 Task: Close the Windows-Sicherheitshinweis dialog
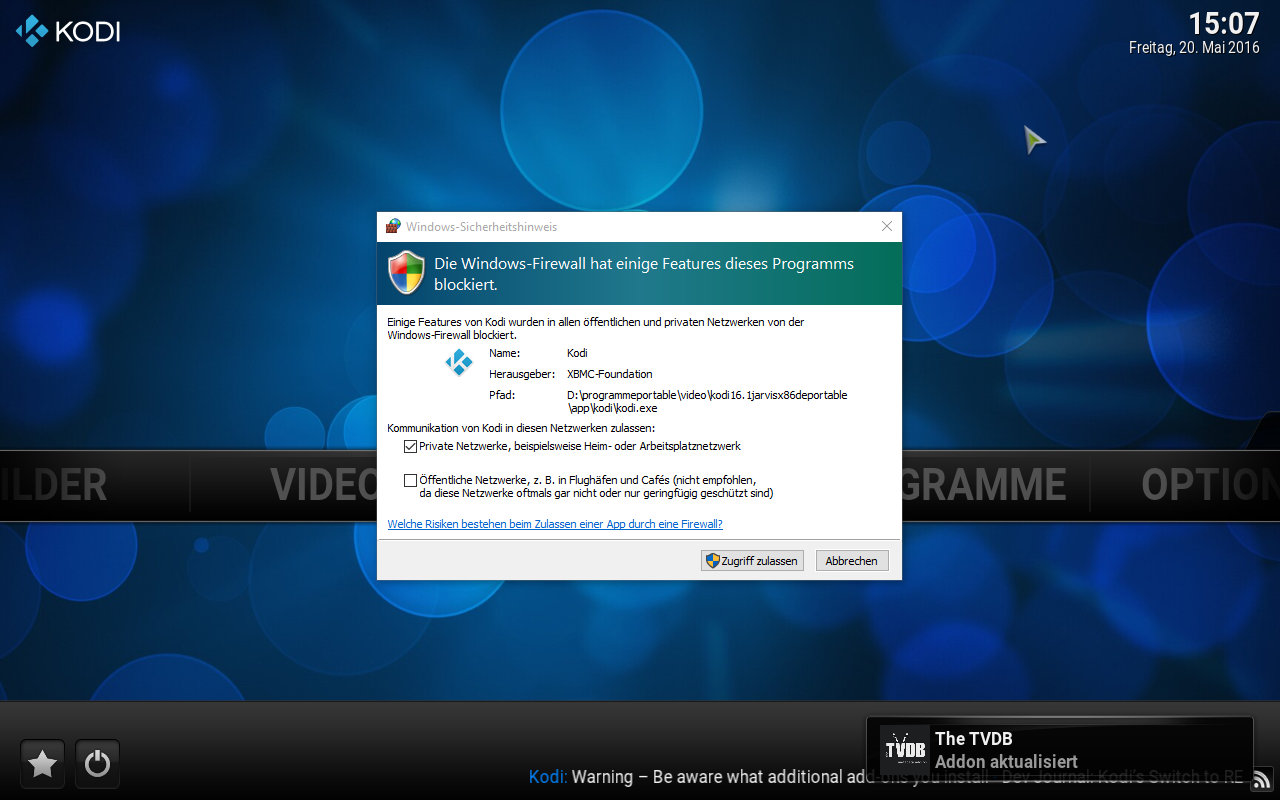click(x=886, y=226)
